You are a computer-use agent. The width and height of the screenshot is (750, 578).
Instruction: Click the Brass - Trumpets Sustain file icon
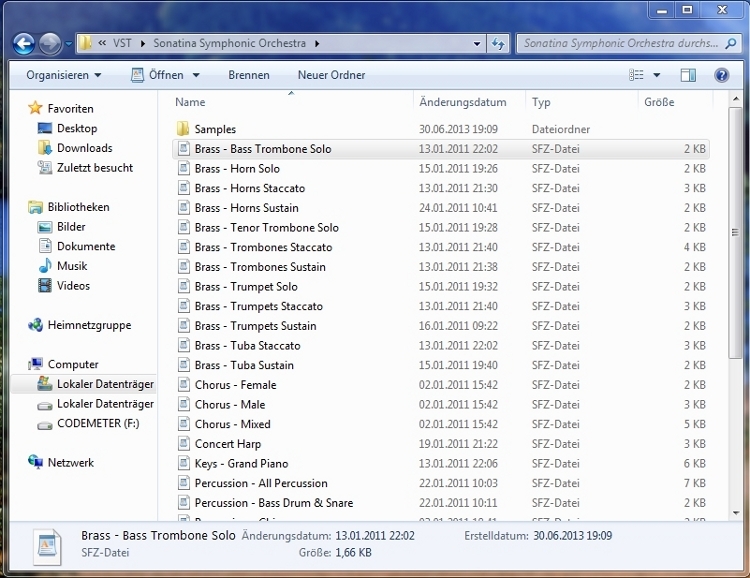click(x=184, y=325)
